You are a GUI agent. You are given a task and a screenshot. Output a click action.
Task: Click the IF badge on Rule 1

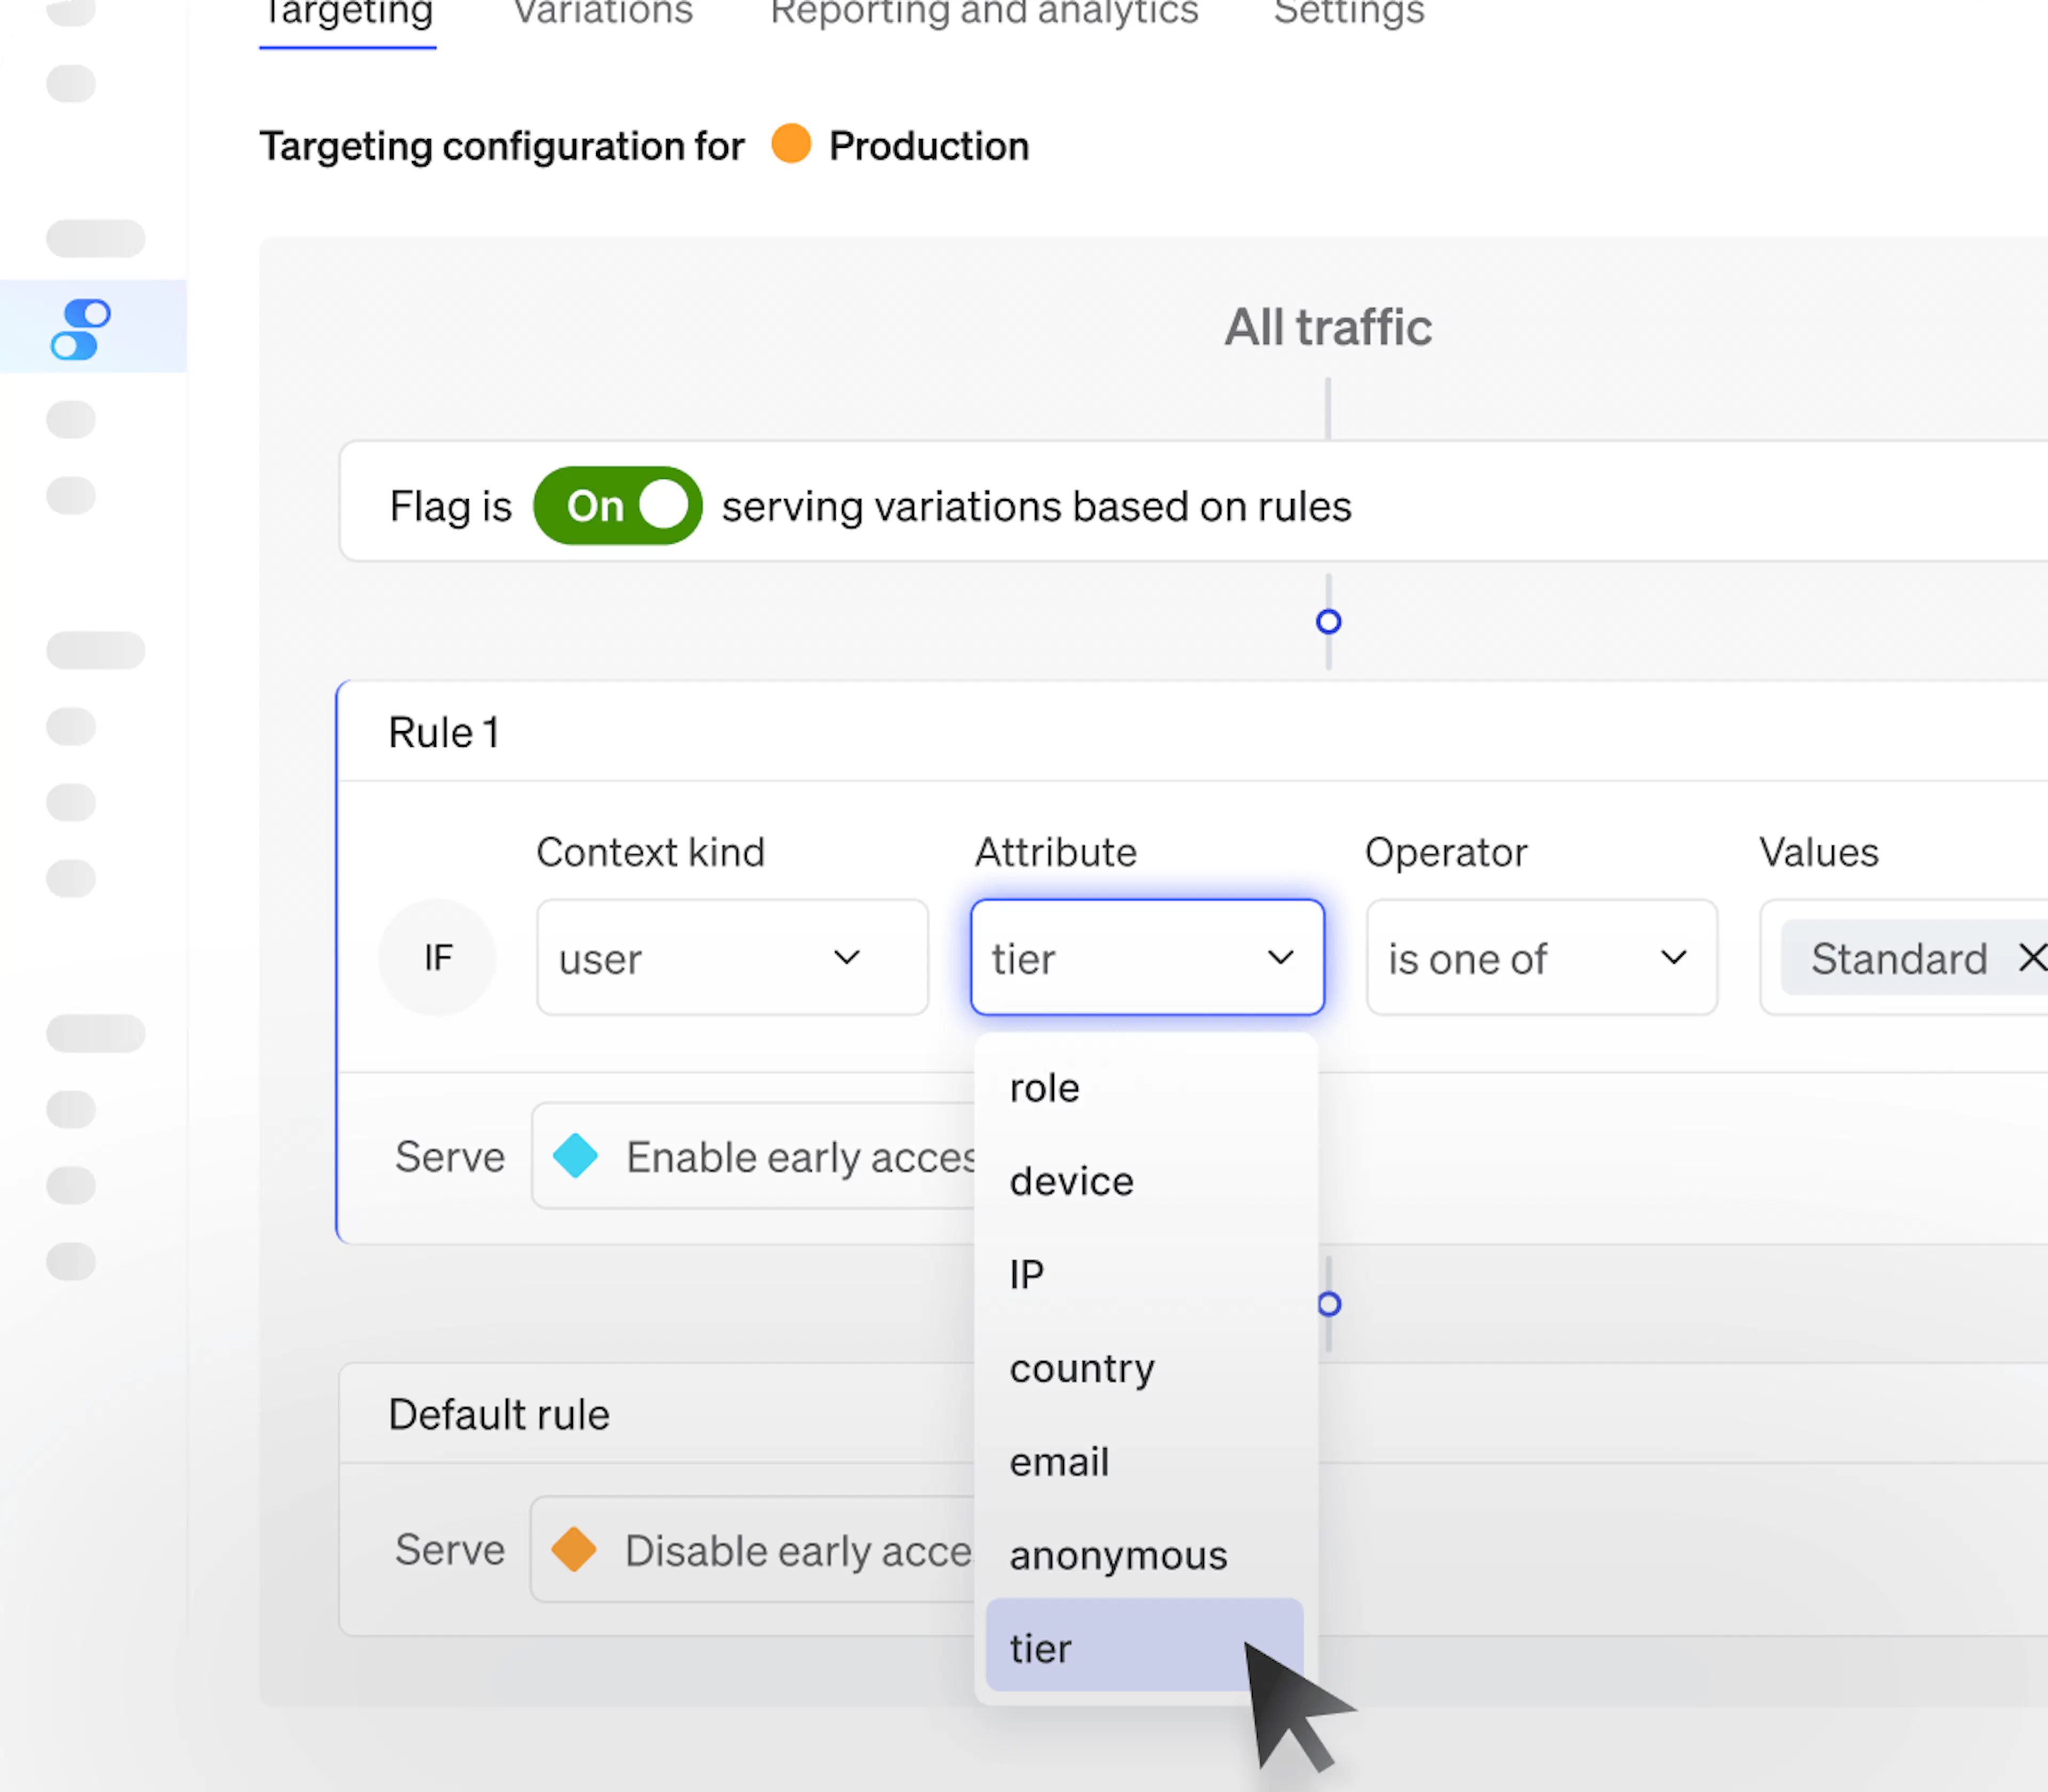pos(437,957)
